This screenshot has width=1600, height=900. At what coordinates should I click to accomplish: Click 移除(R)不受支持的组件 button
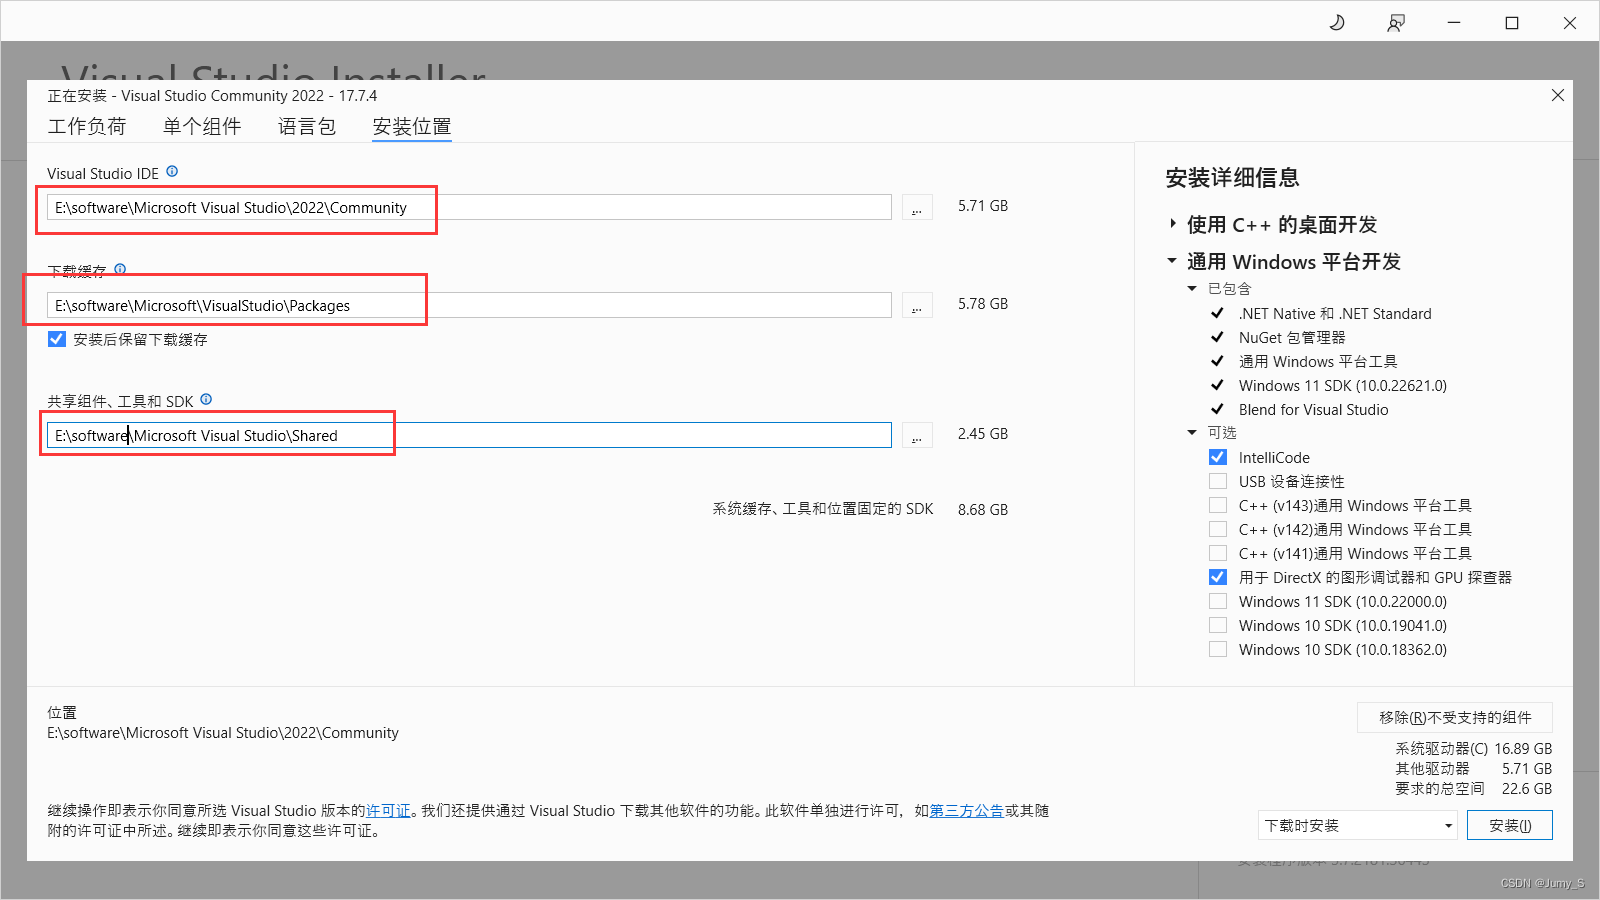pos(1455,717)
